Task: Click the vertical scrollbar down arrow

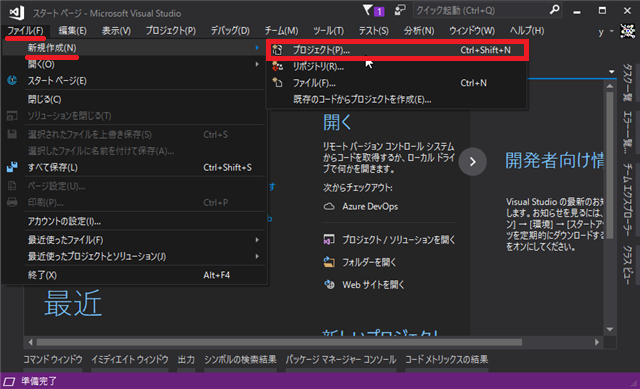Action: click(610, 329)
